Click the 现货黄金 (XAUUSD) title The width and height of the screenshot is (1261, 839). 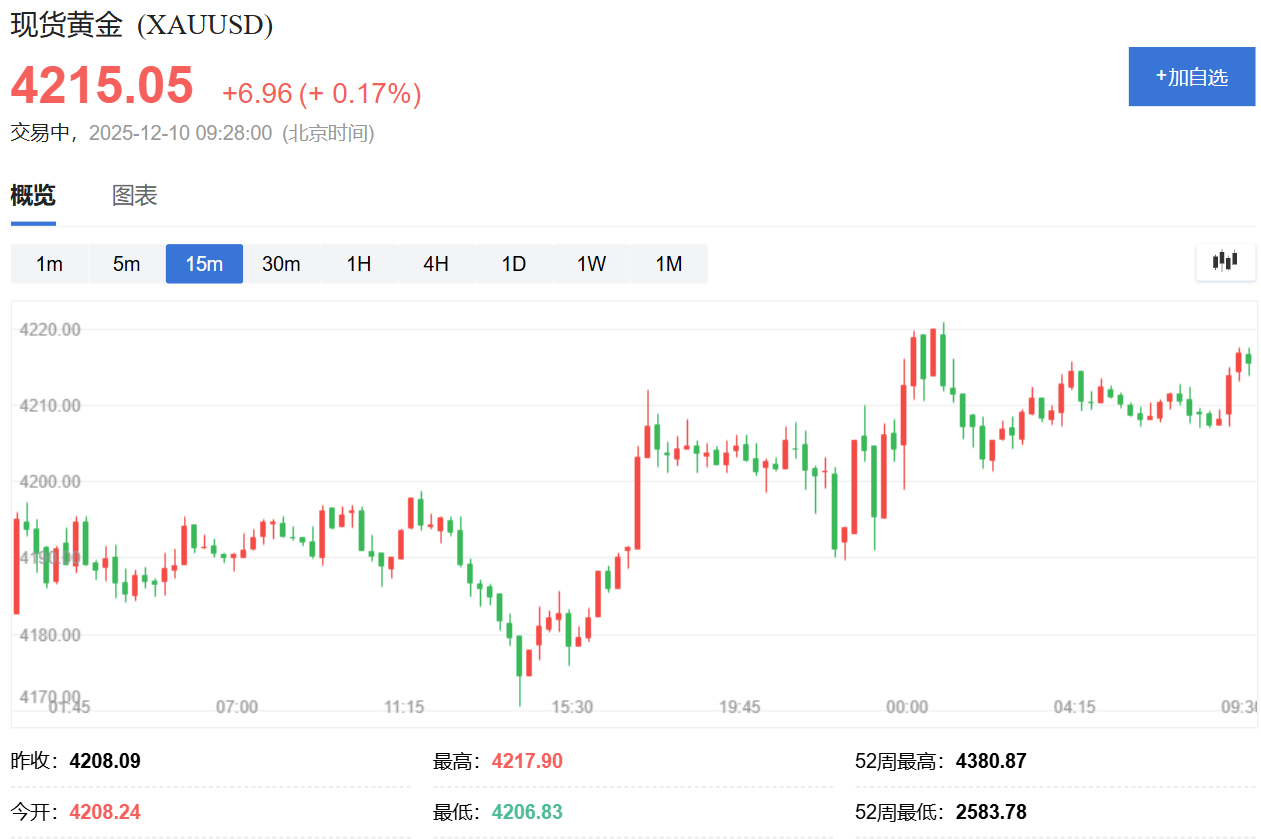click(142, 25)
